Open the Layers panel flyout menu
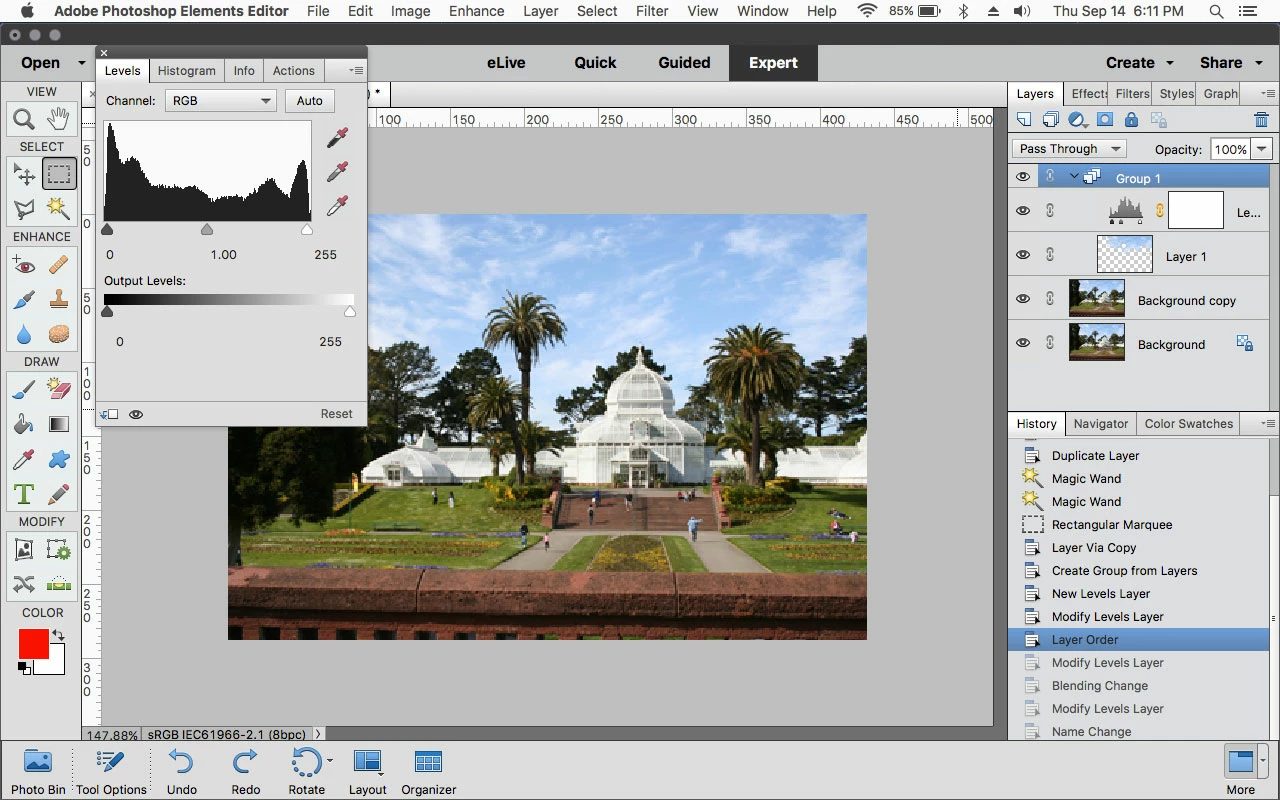Screen dimensions: 1280x800 click(1269, 93)
